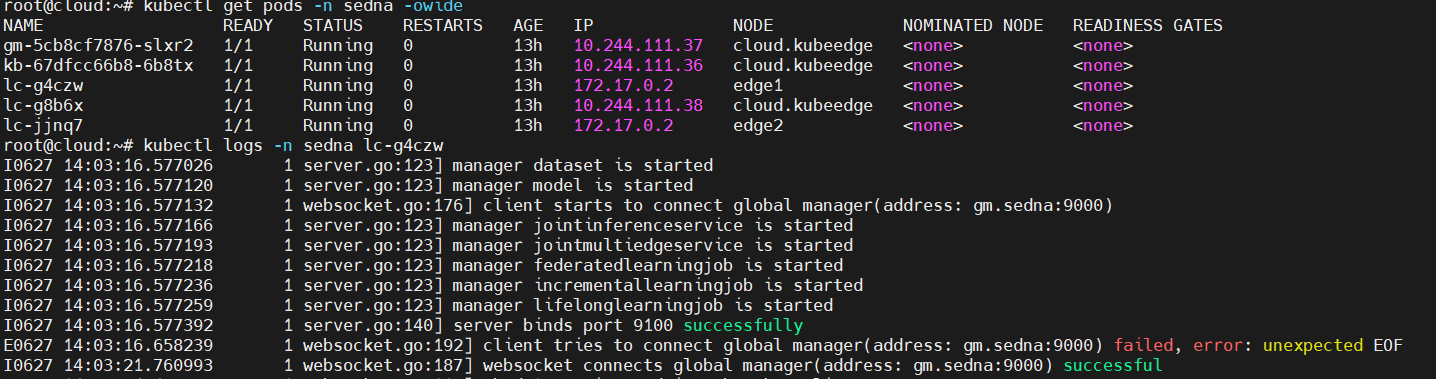
Task: Click the NOMINATED NODE column header
Action: pos(973,26)
